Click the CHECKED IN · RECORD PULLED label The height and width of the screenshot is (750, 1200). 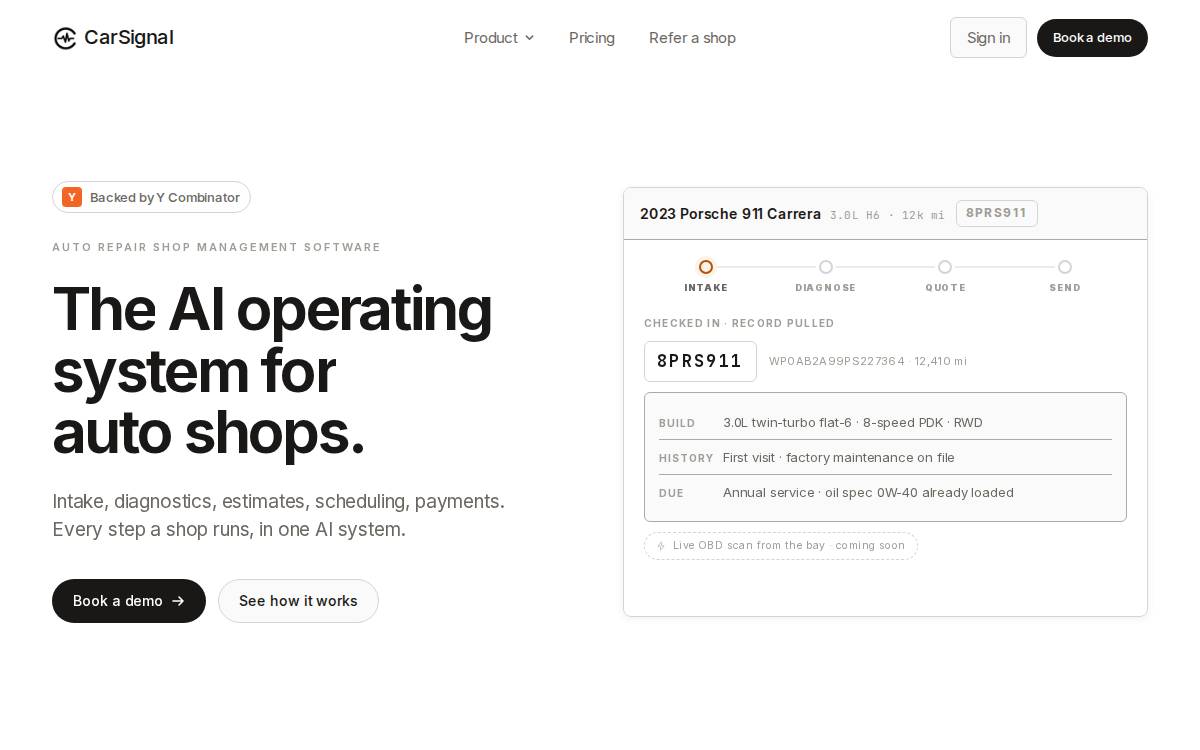pos(739,323)
